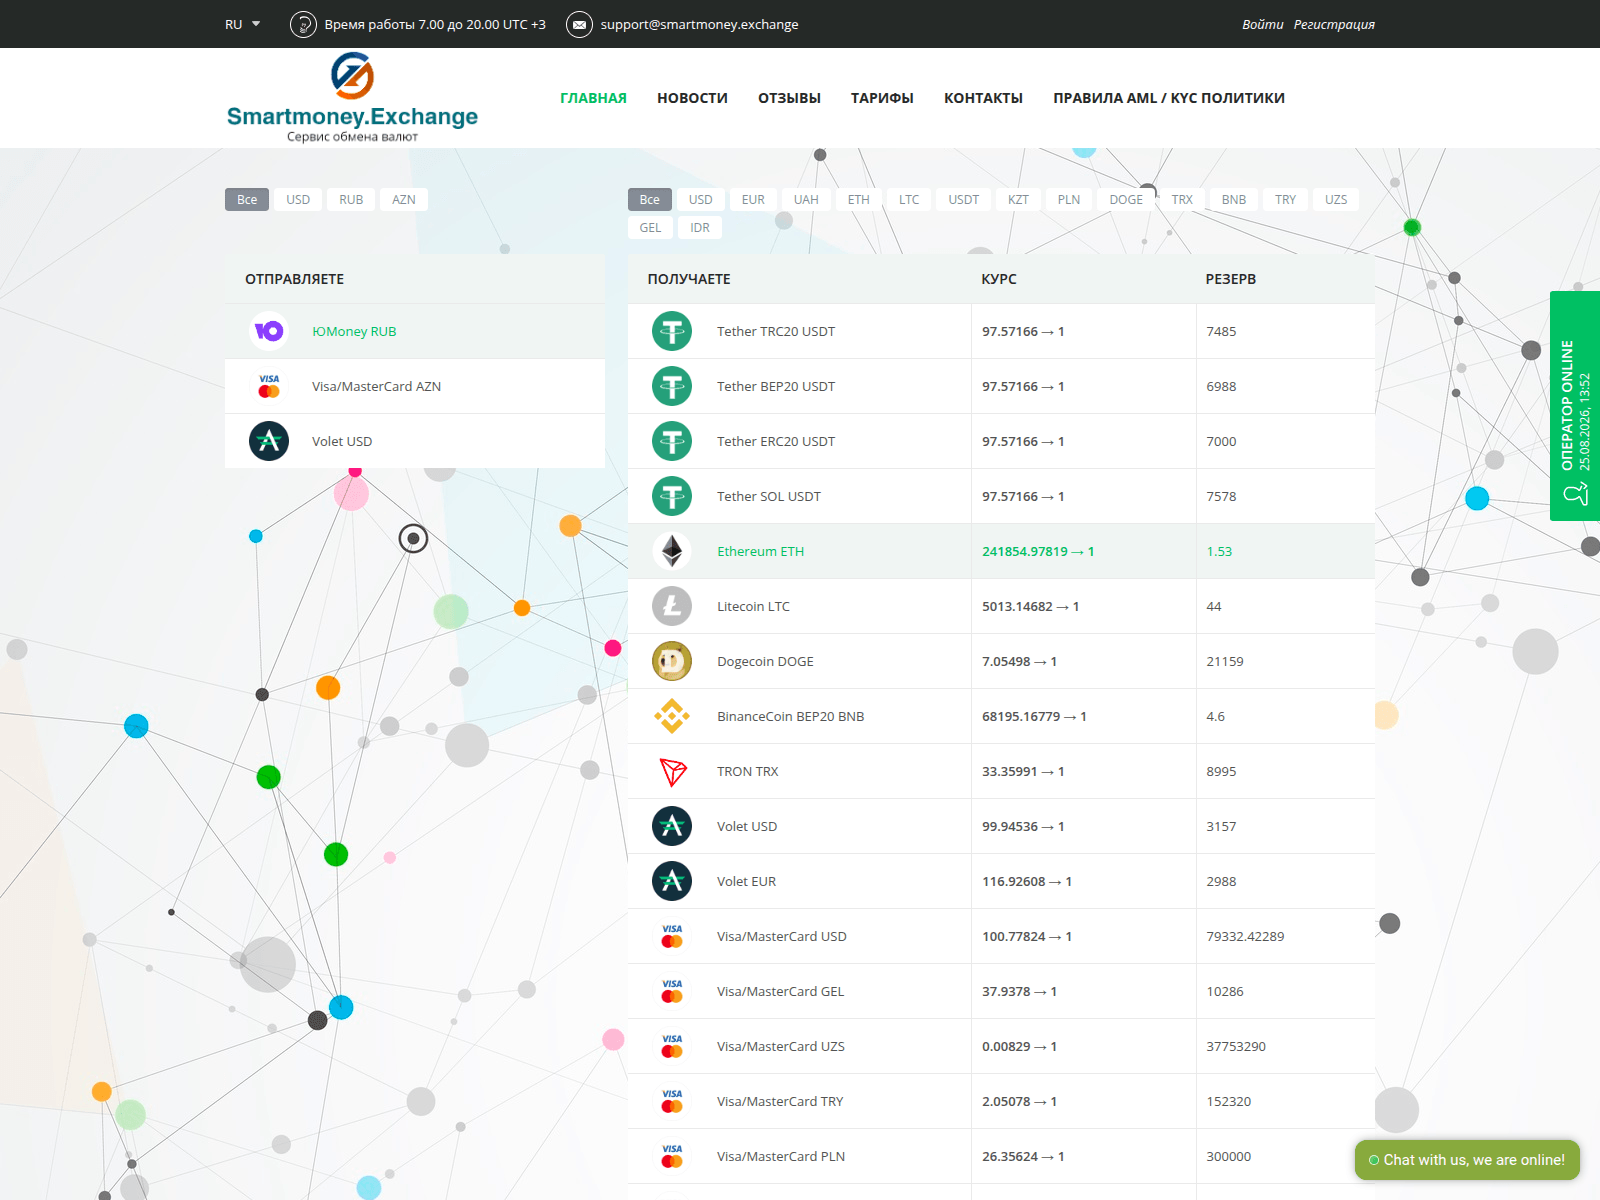The height and width of the screenshot is (1200, 1600).
Task: Open the ПРАВИЛА AML / KYC ПОЛИТИКИ page
Action: pos(1169,98)
